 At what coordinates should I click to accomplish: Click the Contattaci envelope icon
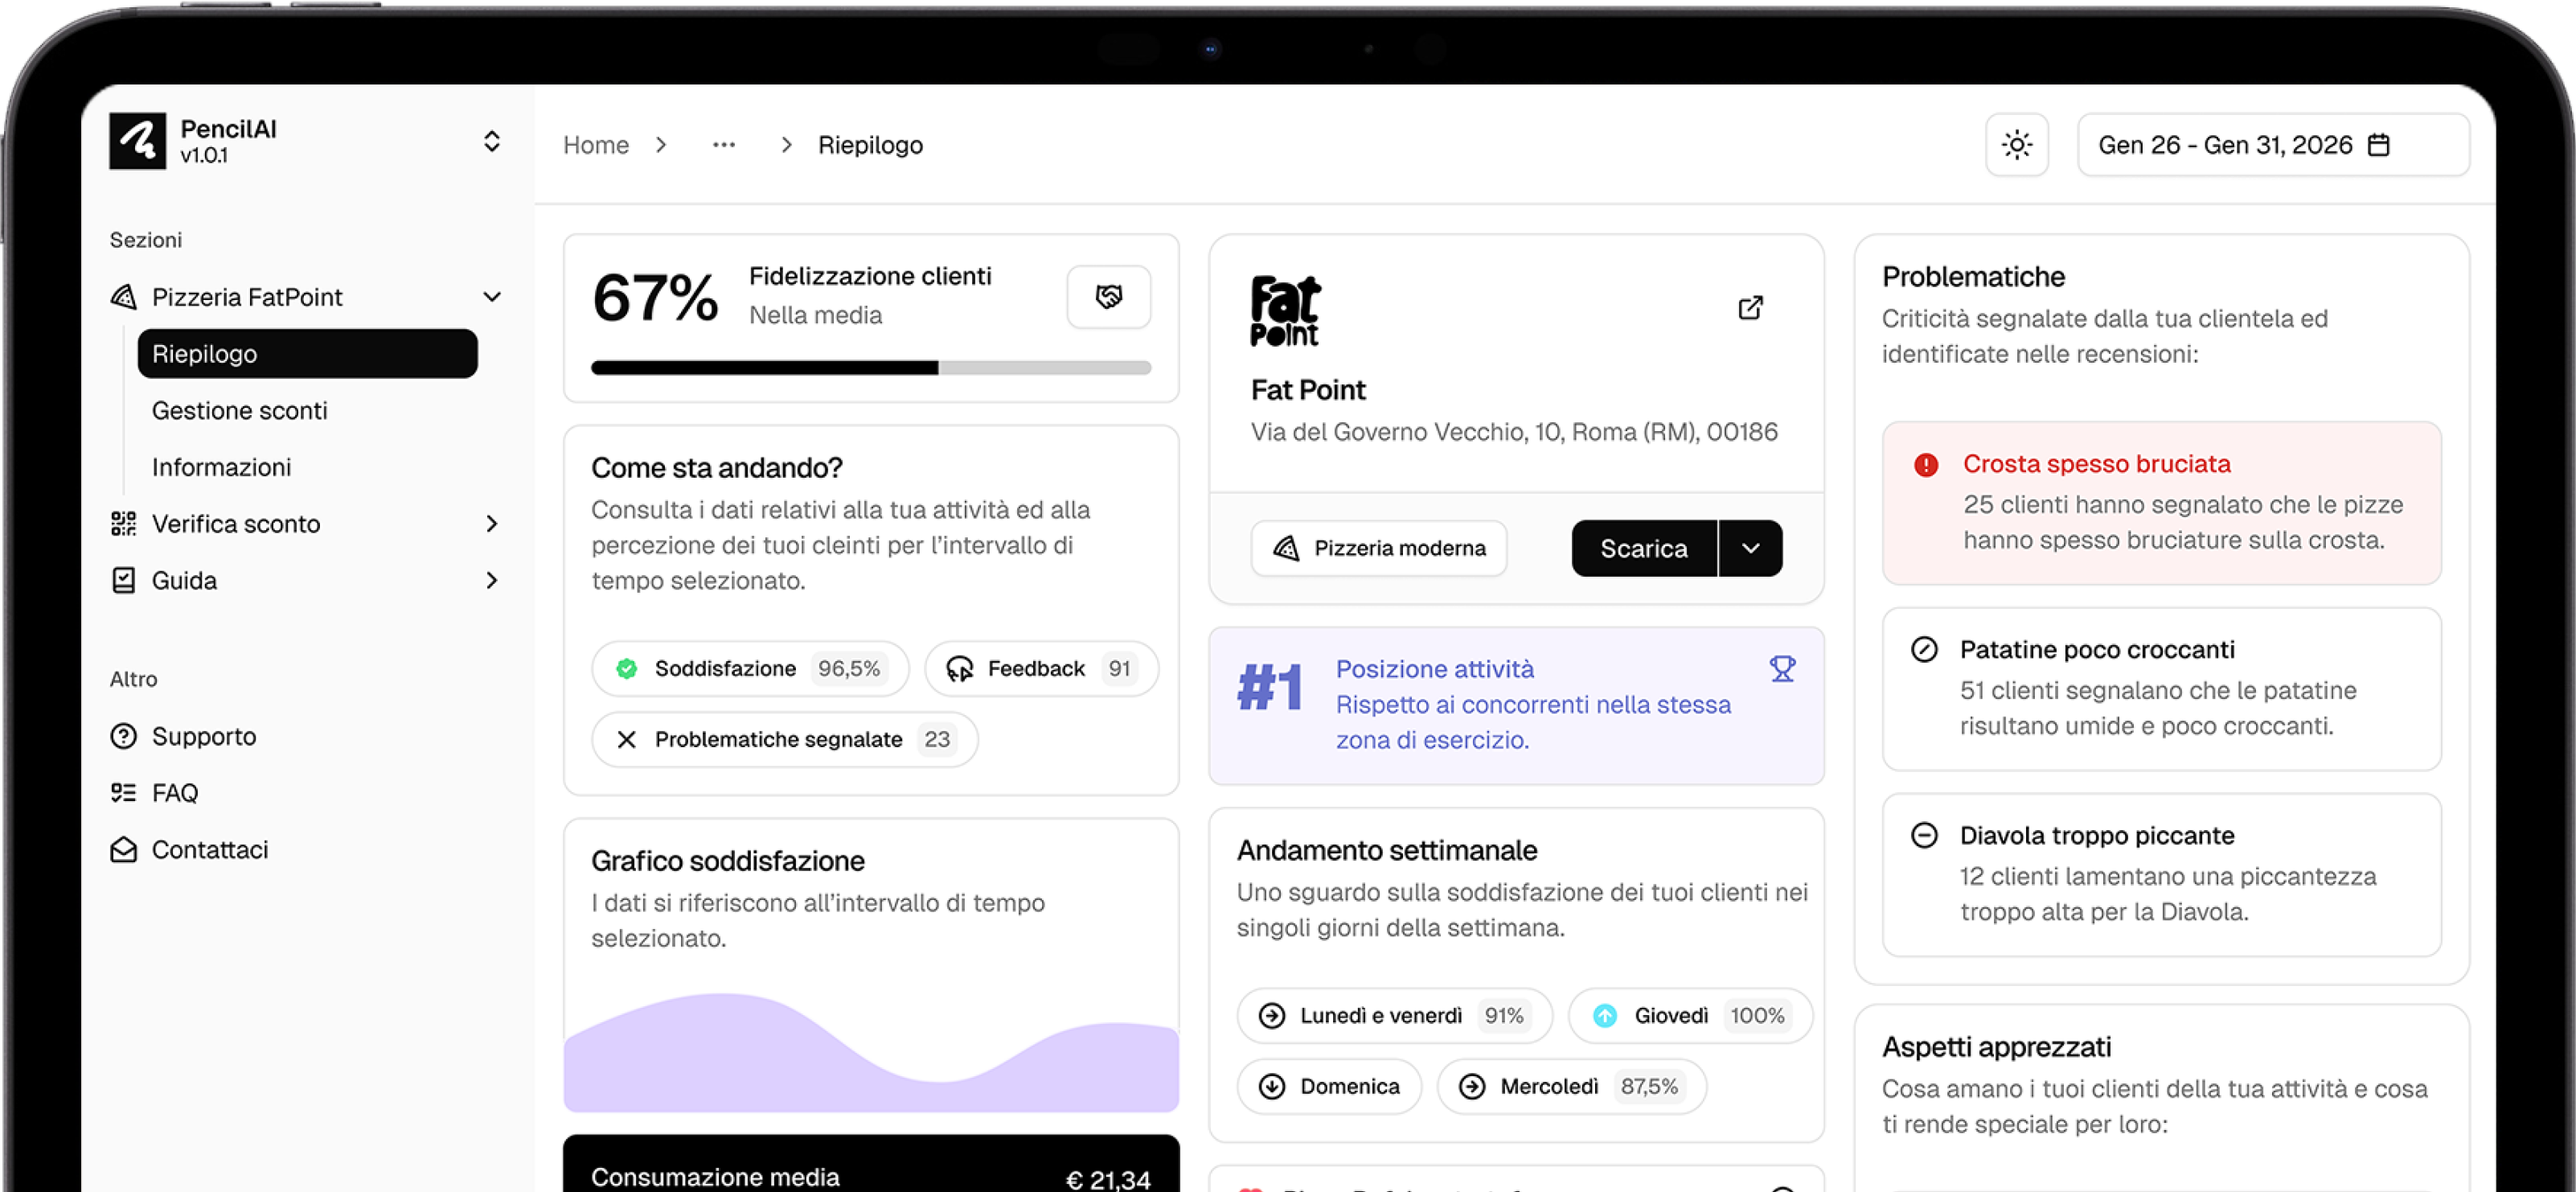coord(123,849)
